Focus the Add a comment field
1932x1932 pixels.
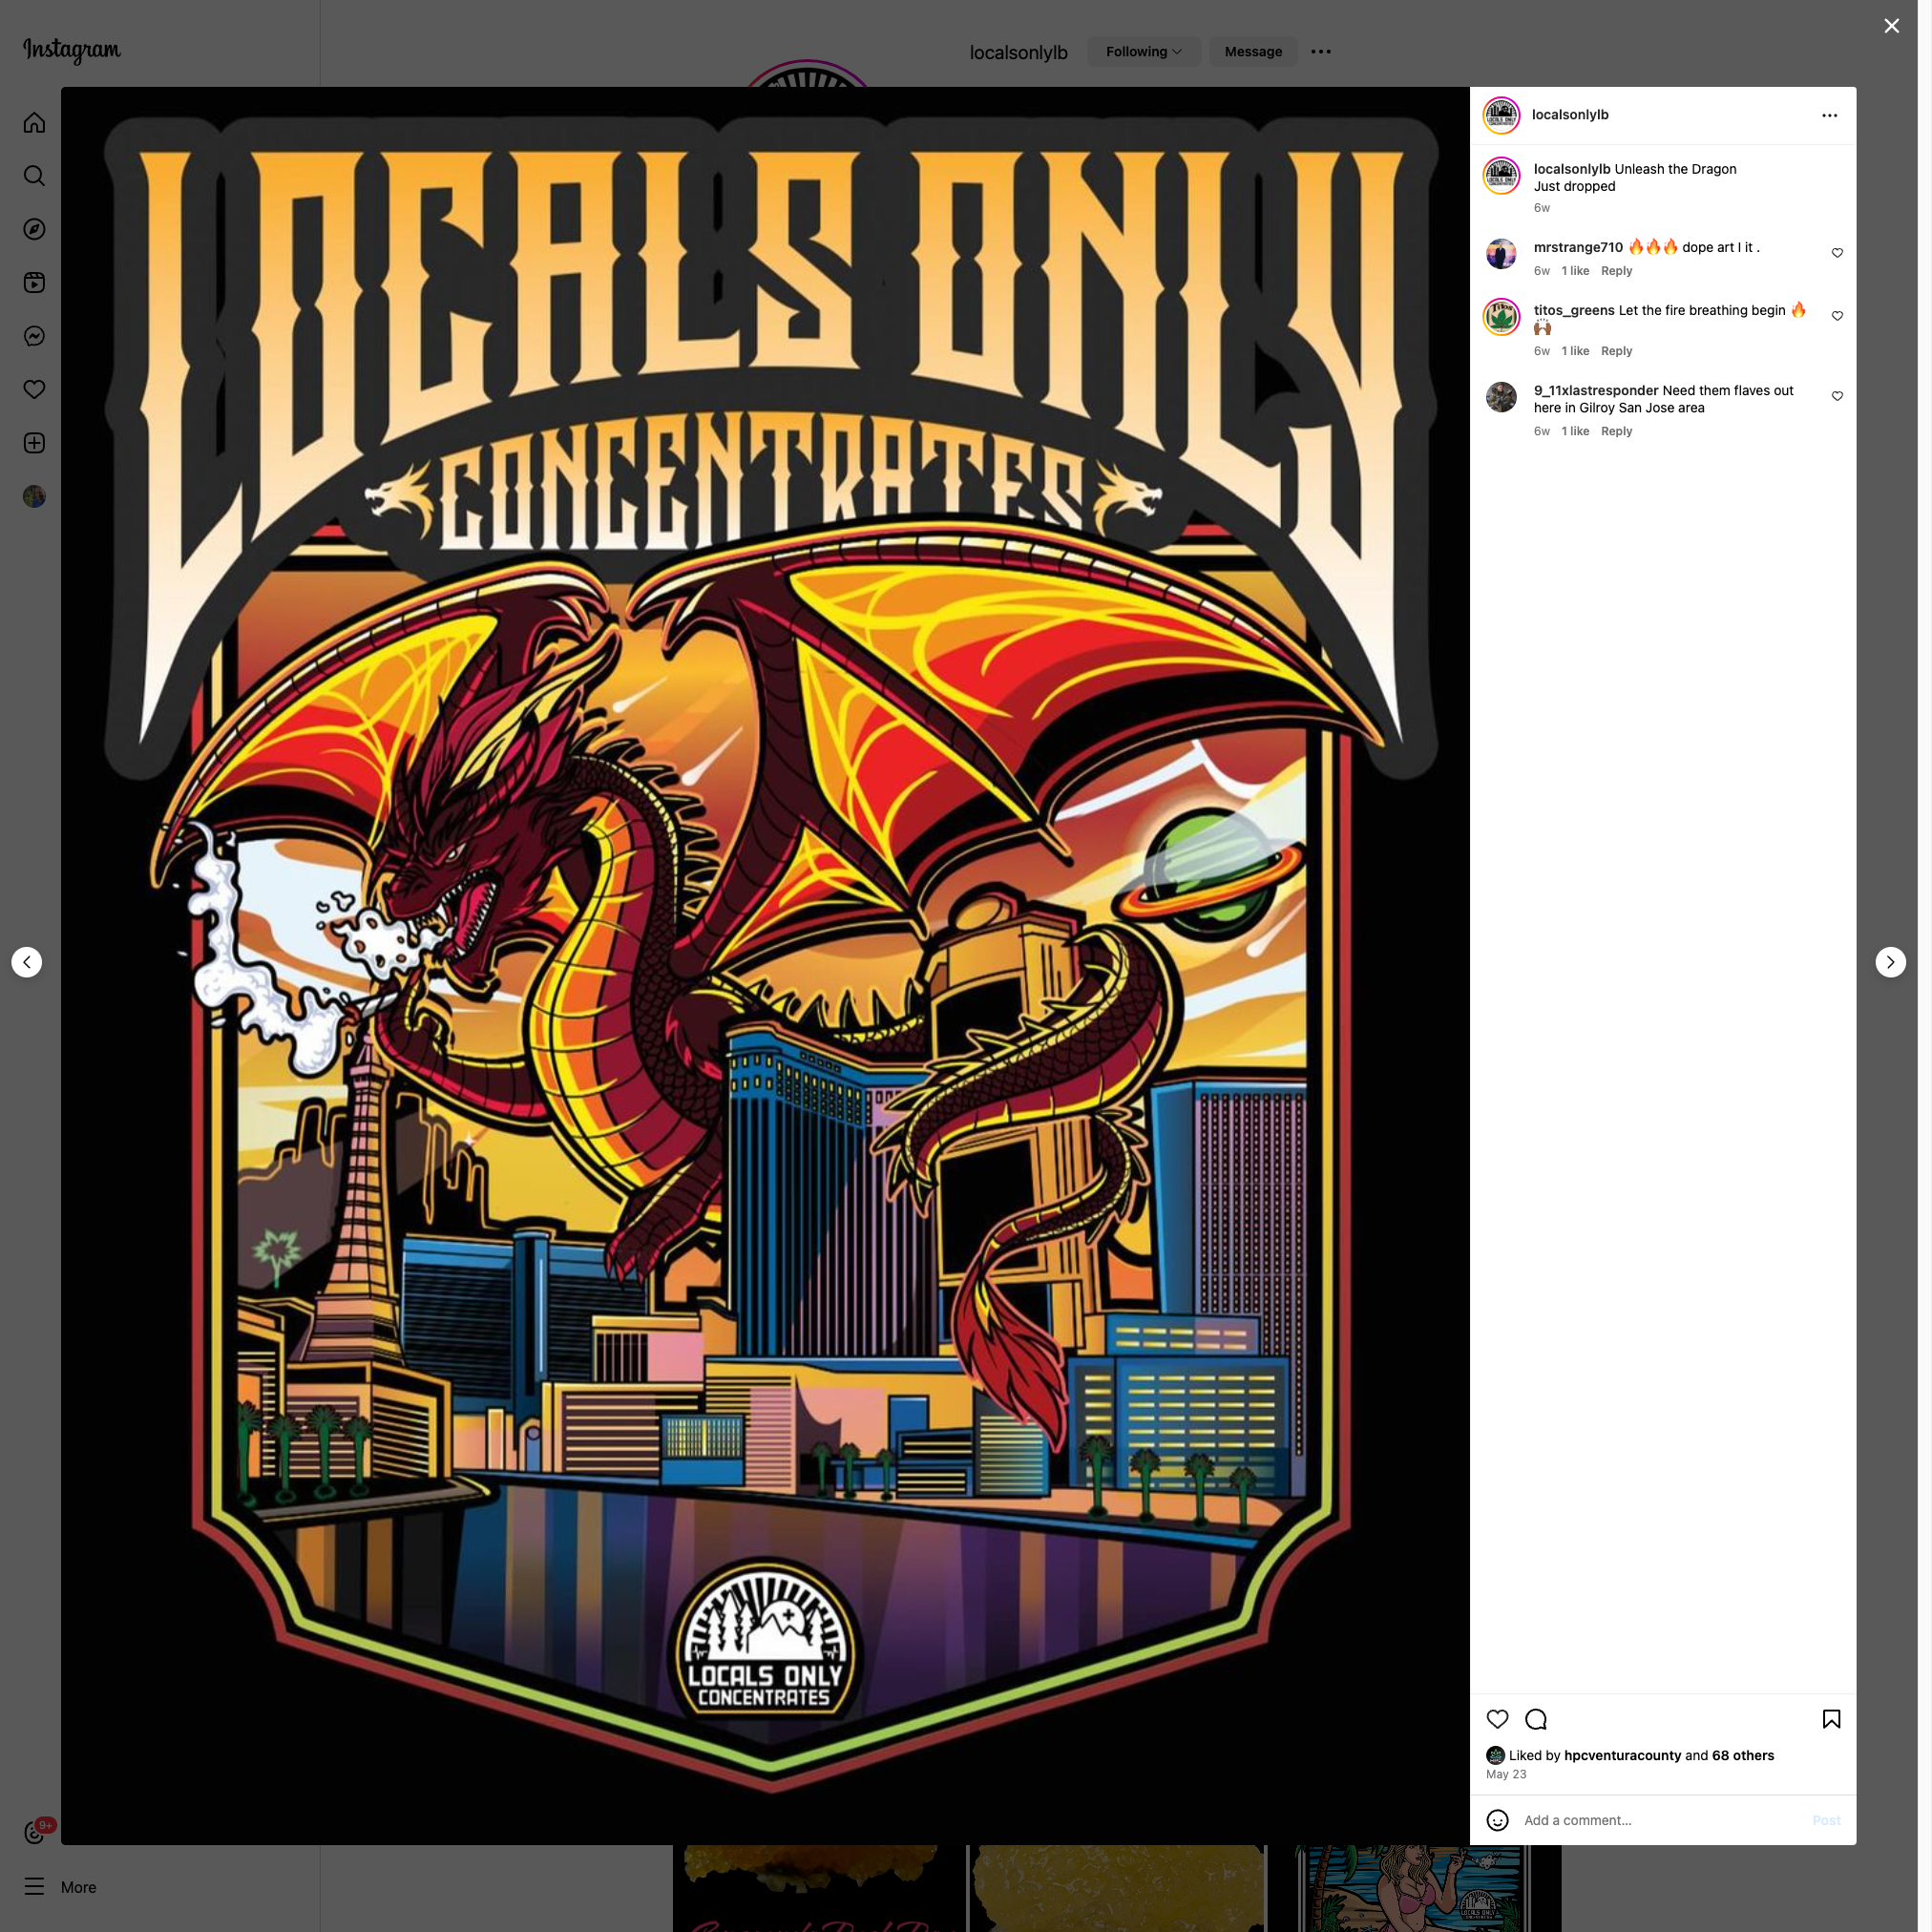[x=1660, y=1820]
